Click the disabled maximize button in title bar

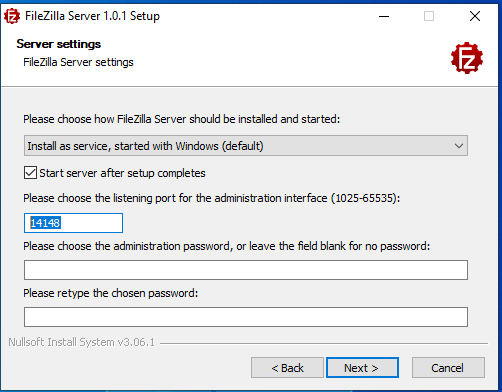pyautogui.click(x=429, y=16)
